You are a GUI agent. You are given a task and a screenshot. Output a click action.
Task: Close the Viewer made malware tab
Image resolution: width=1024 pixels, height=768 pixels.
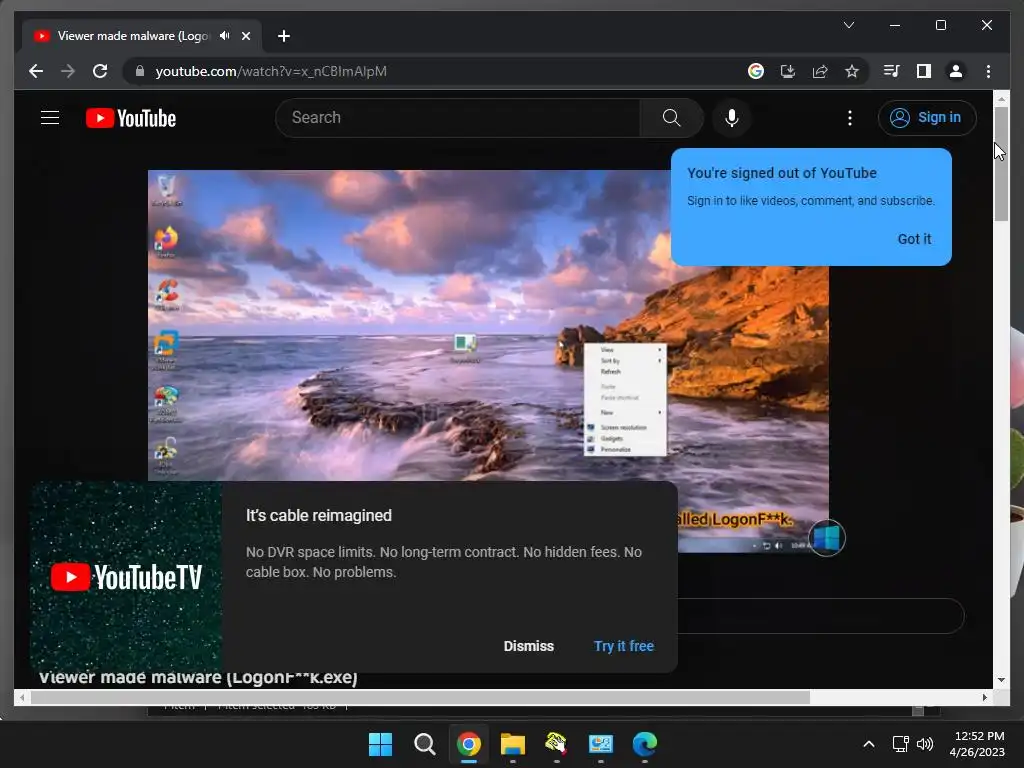(x=246, y=36)
